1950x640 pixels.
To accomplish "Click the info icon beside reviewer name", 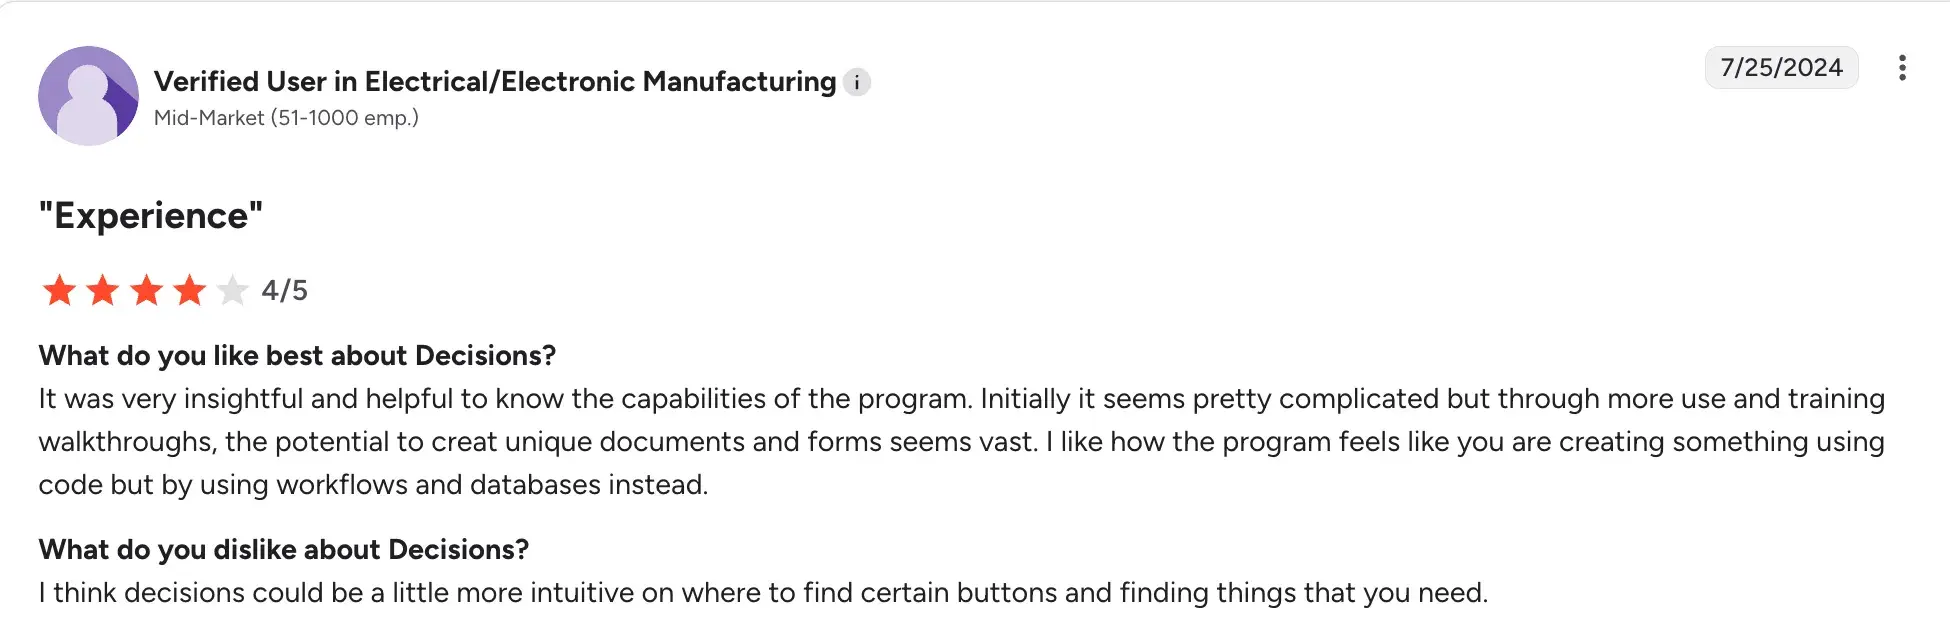I will (x=857, y=82).
